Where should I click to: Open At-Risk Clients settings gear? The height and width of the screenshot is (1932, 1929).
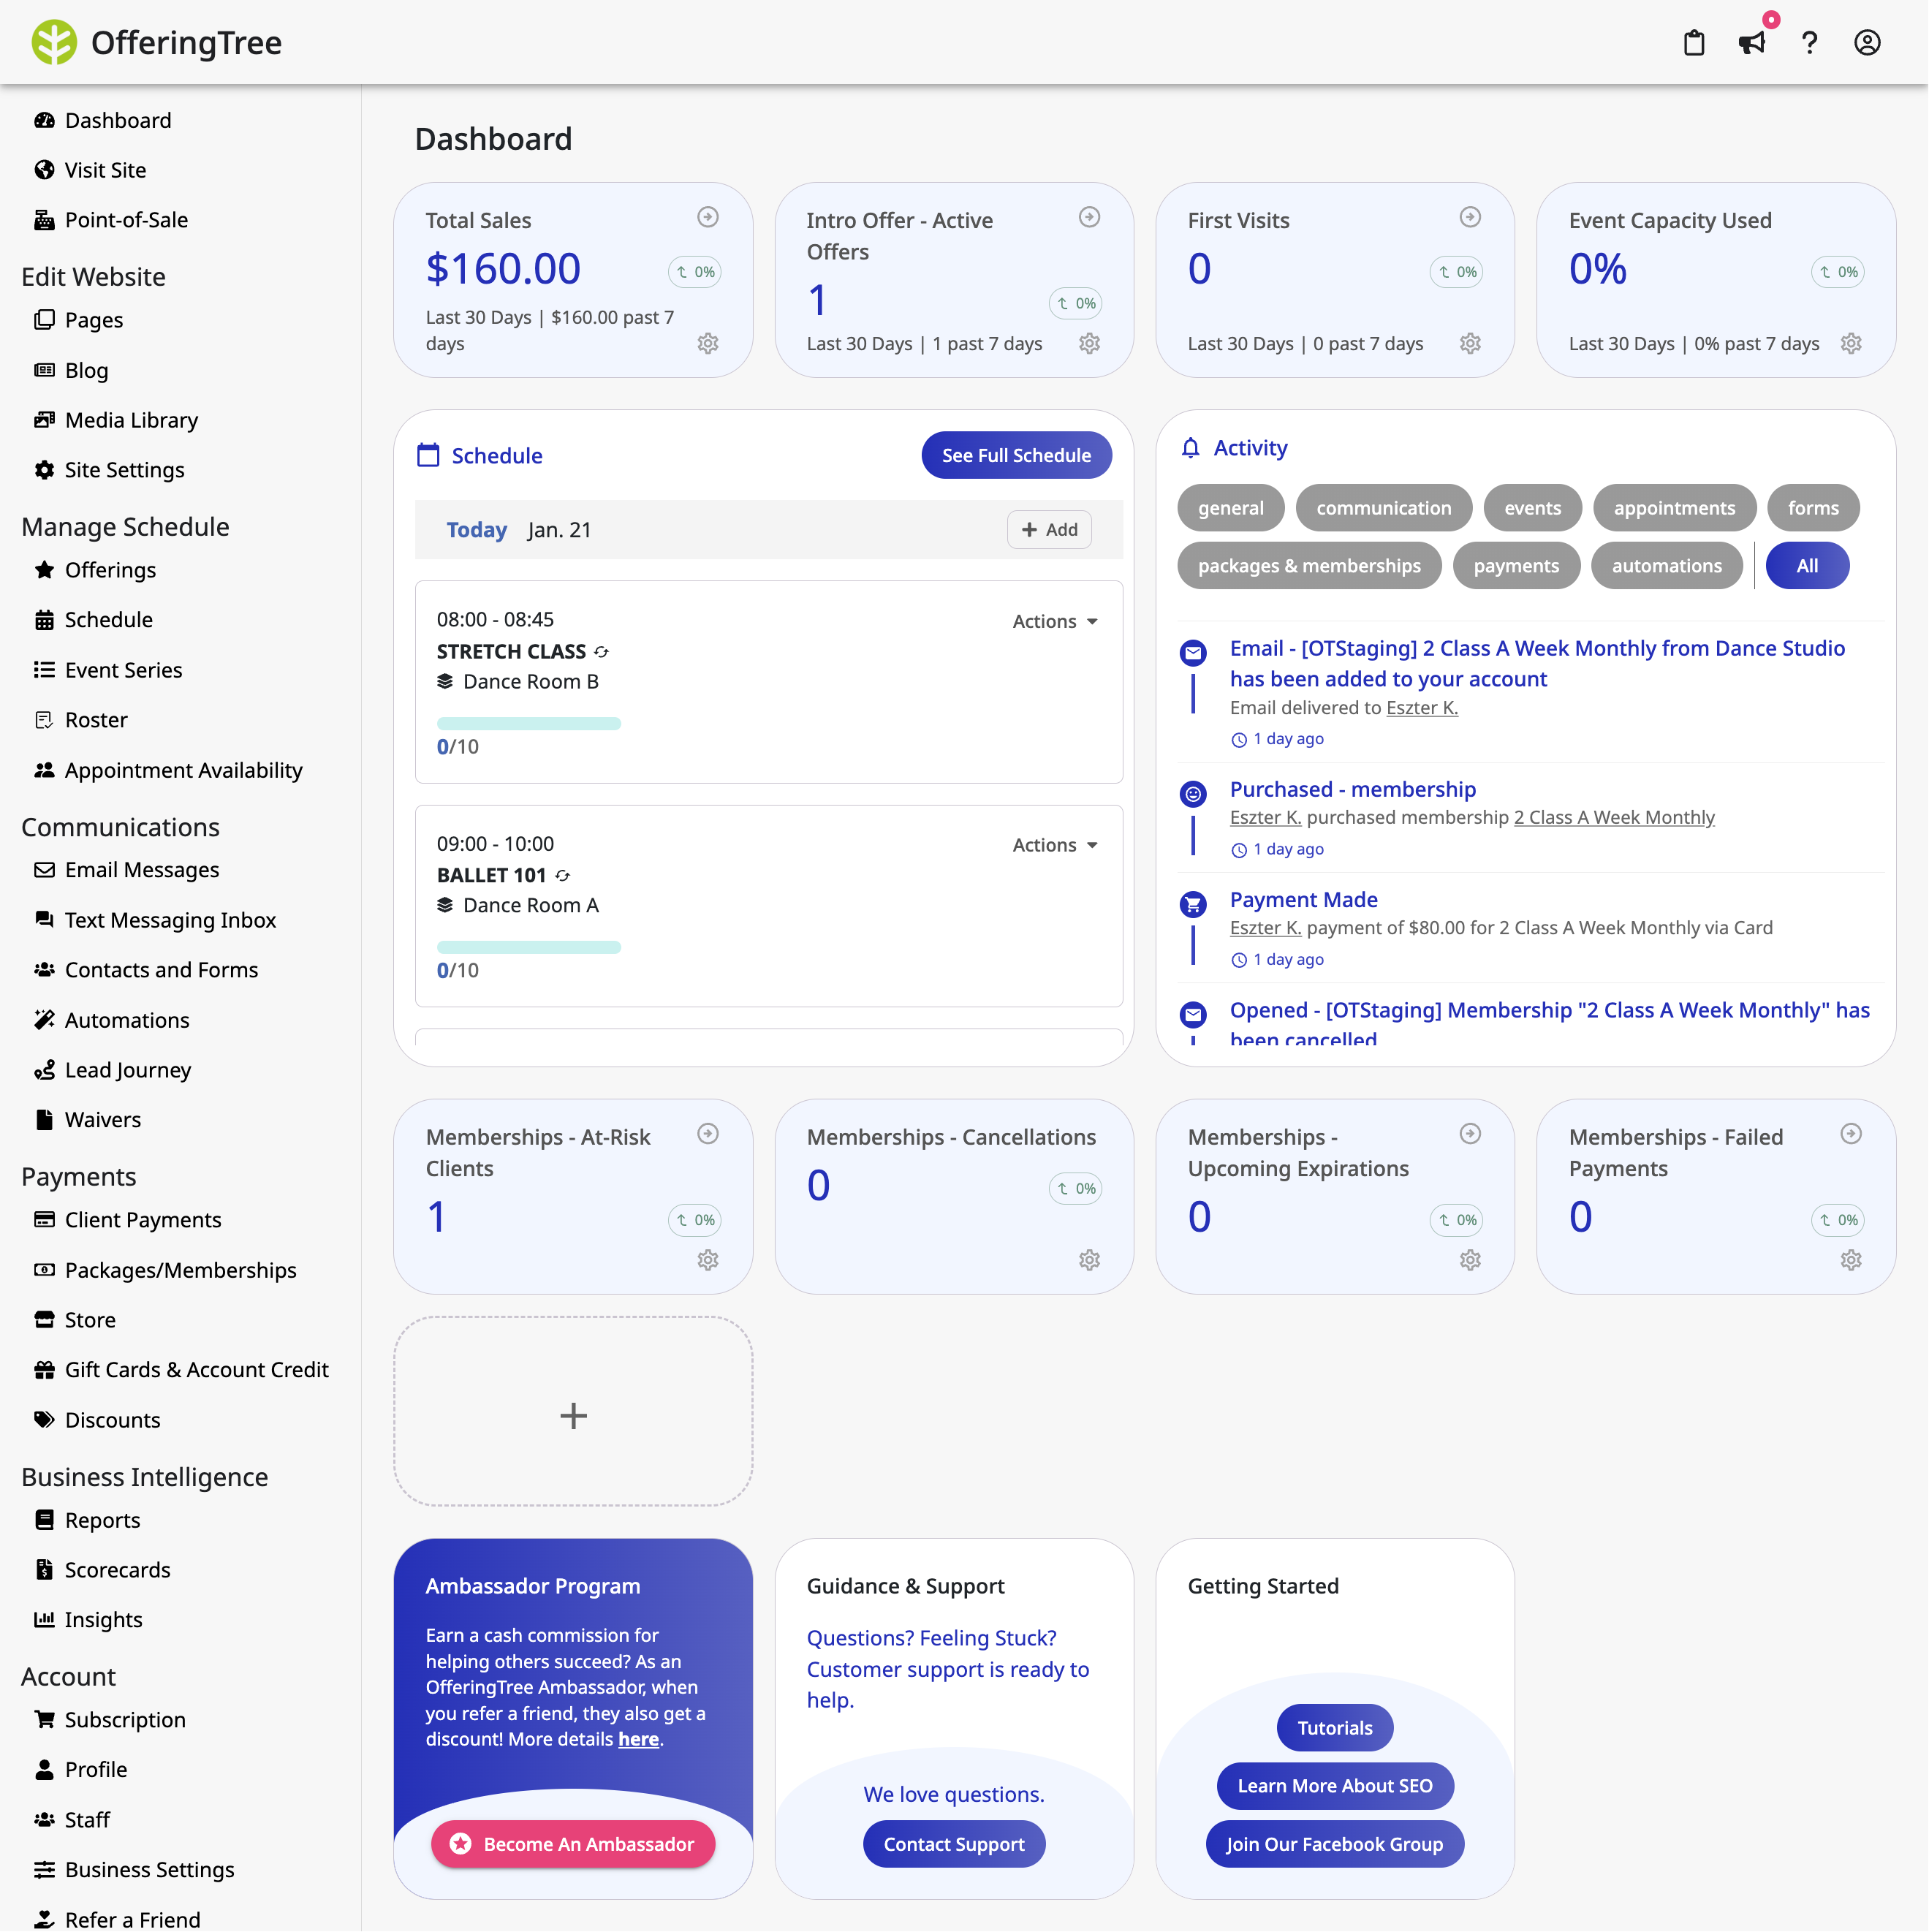pyautogui.click(x=708, y=1260)
